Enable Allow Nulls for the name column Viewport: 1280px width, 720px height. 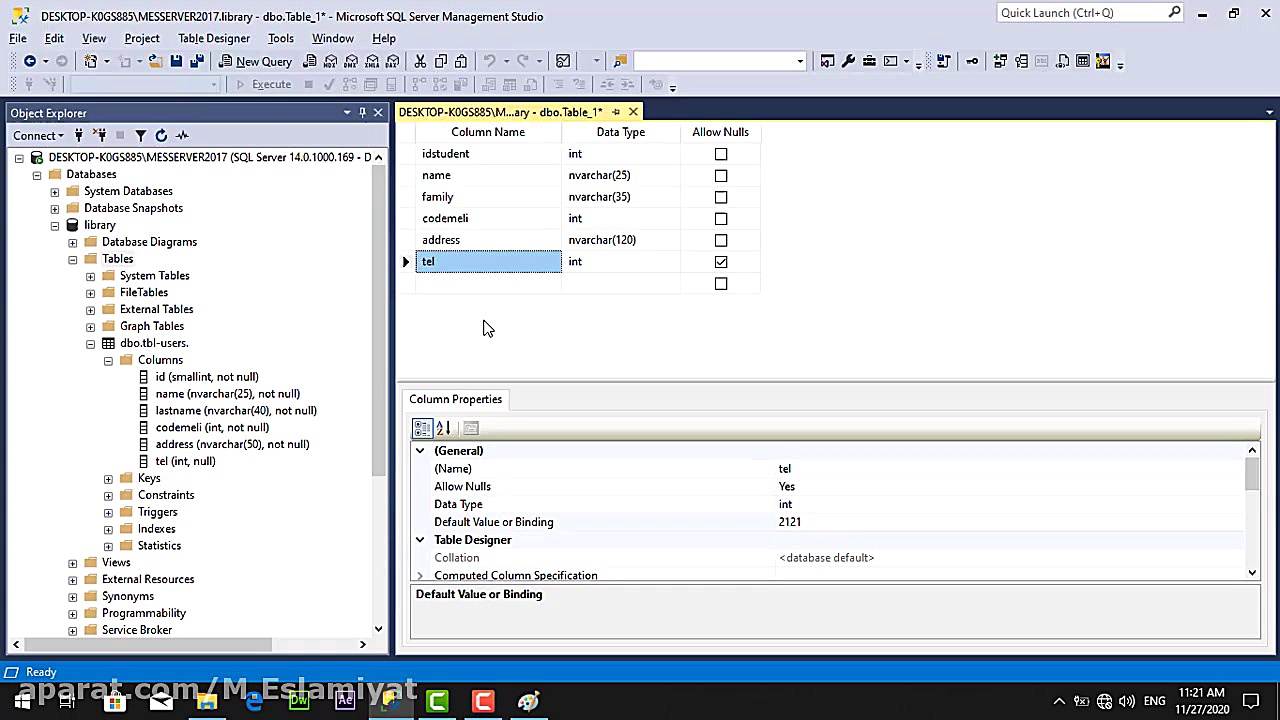click(720, 175)
